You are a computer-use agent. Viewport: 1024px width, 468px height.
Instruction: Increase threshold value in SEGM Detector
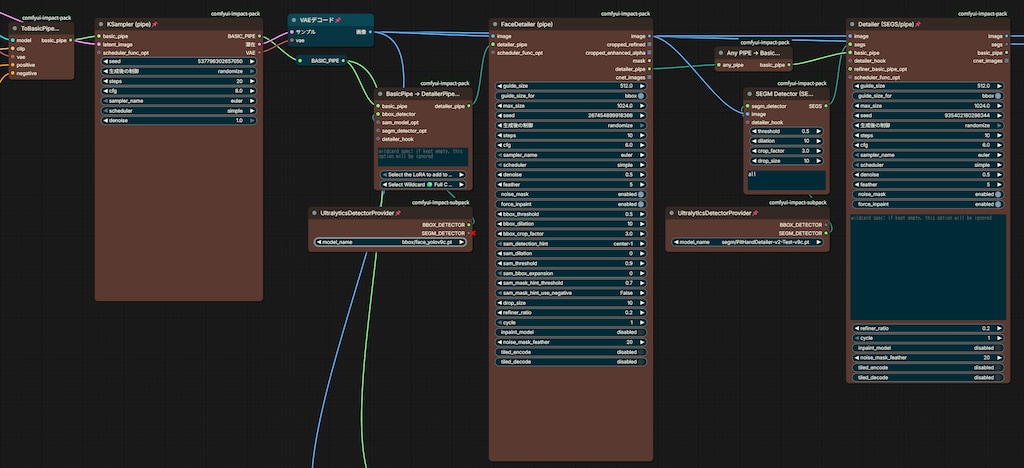tap(819, 131)
